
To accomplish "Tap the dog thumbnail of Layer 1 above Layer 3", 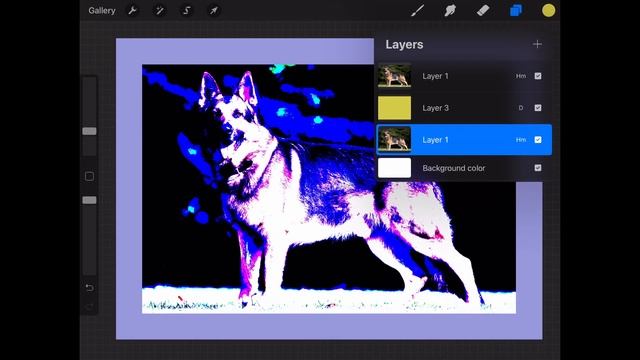I will coord(394,76).
